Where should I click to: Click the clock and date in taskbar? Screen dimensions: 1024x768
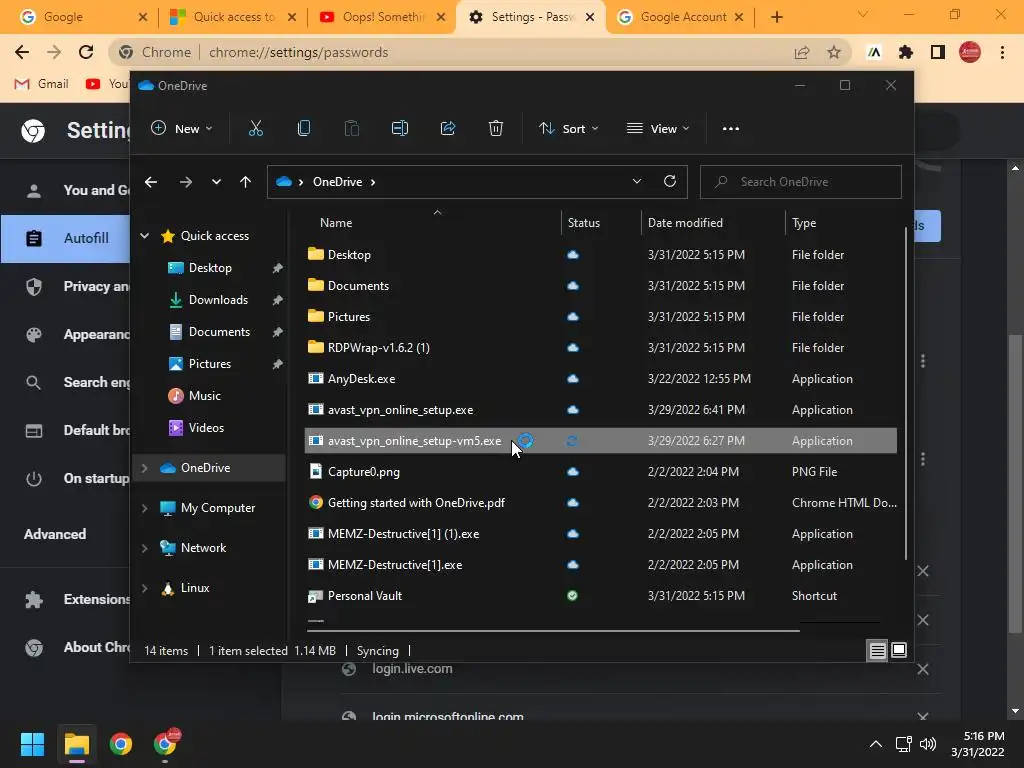click(x=977, y=744)
